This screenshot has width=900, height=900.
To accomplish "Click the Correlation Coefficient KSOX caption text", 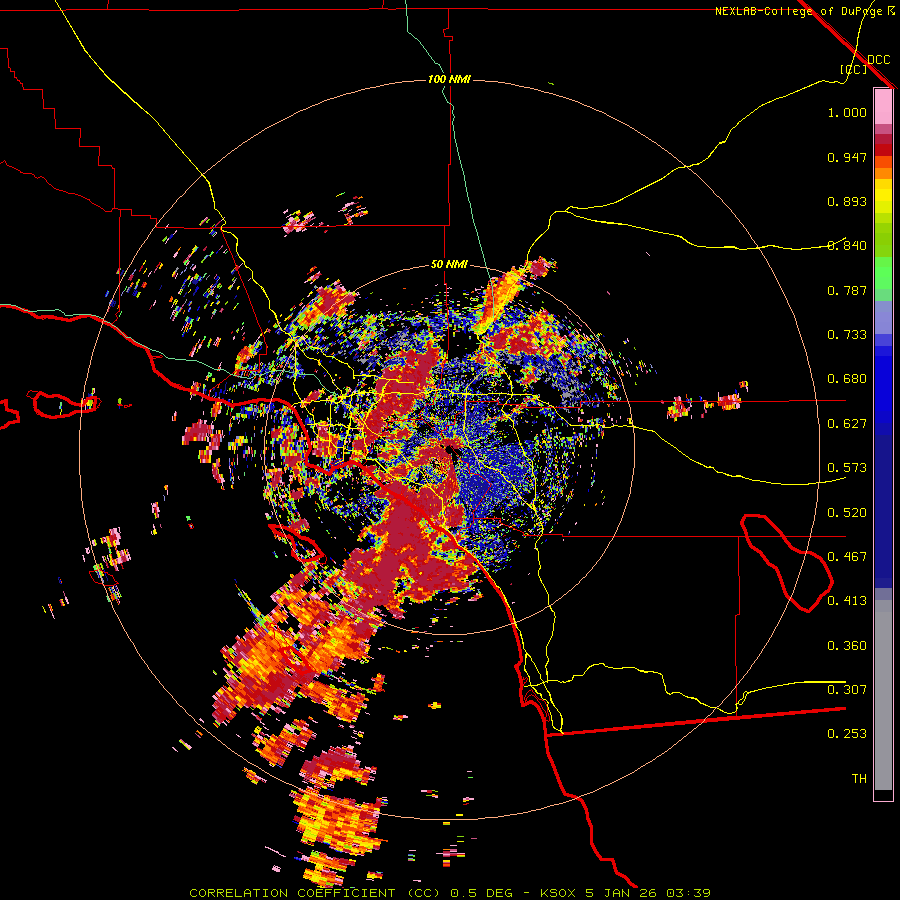I will pyautogui.click(x=450, y=893).
